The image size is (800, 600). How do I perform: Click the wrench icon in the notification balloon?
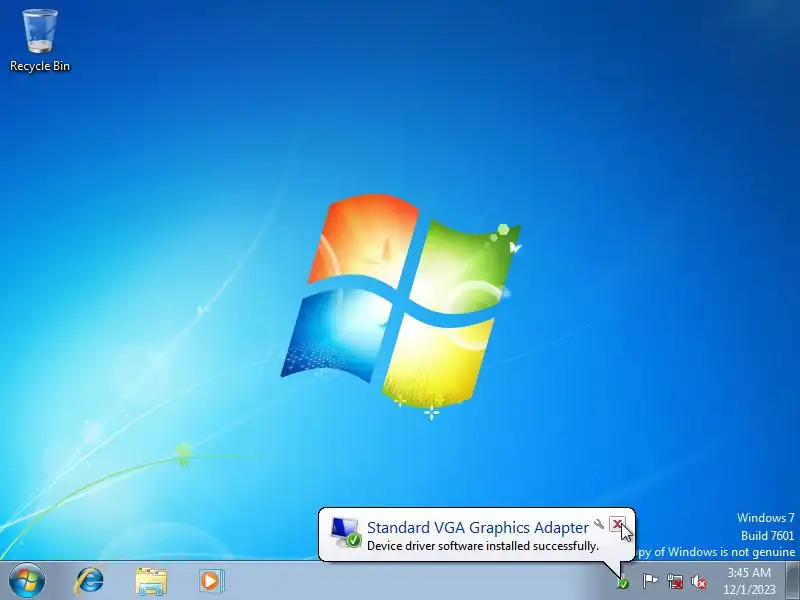tap(599, 524)
